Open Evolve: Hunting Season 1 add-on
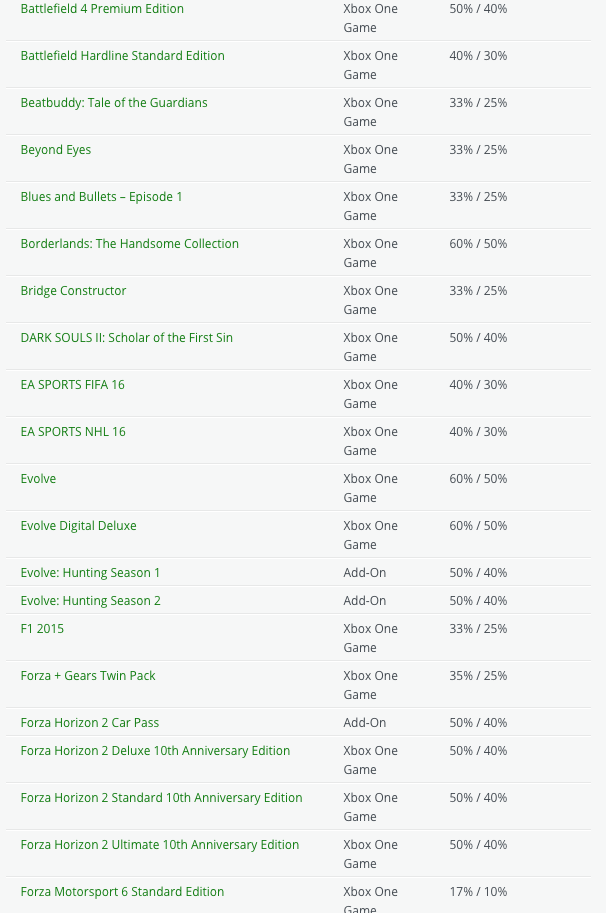Screen dimensions: 606x913 [x=90, y=573]
